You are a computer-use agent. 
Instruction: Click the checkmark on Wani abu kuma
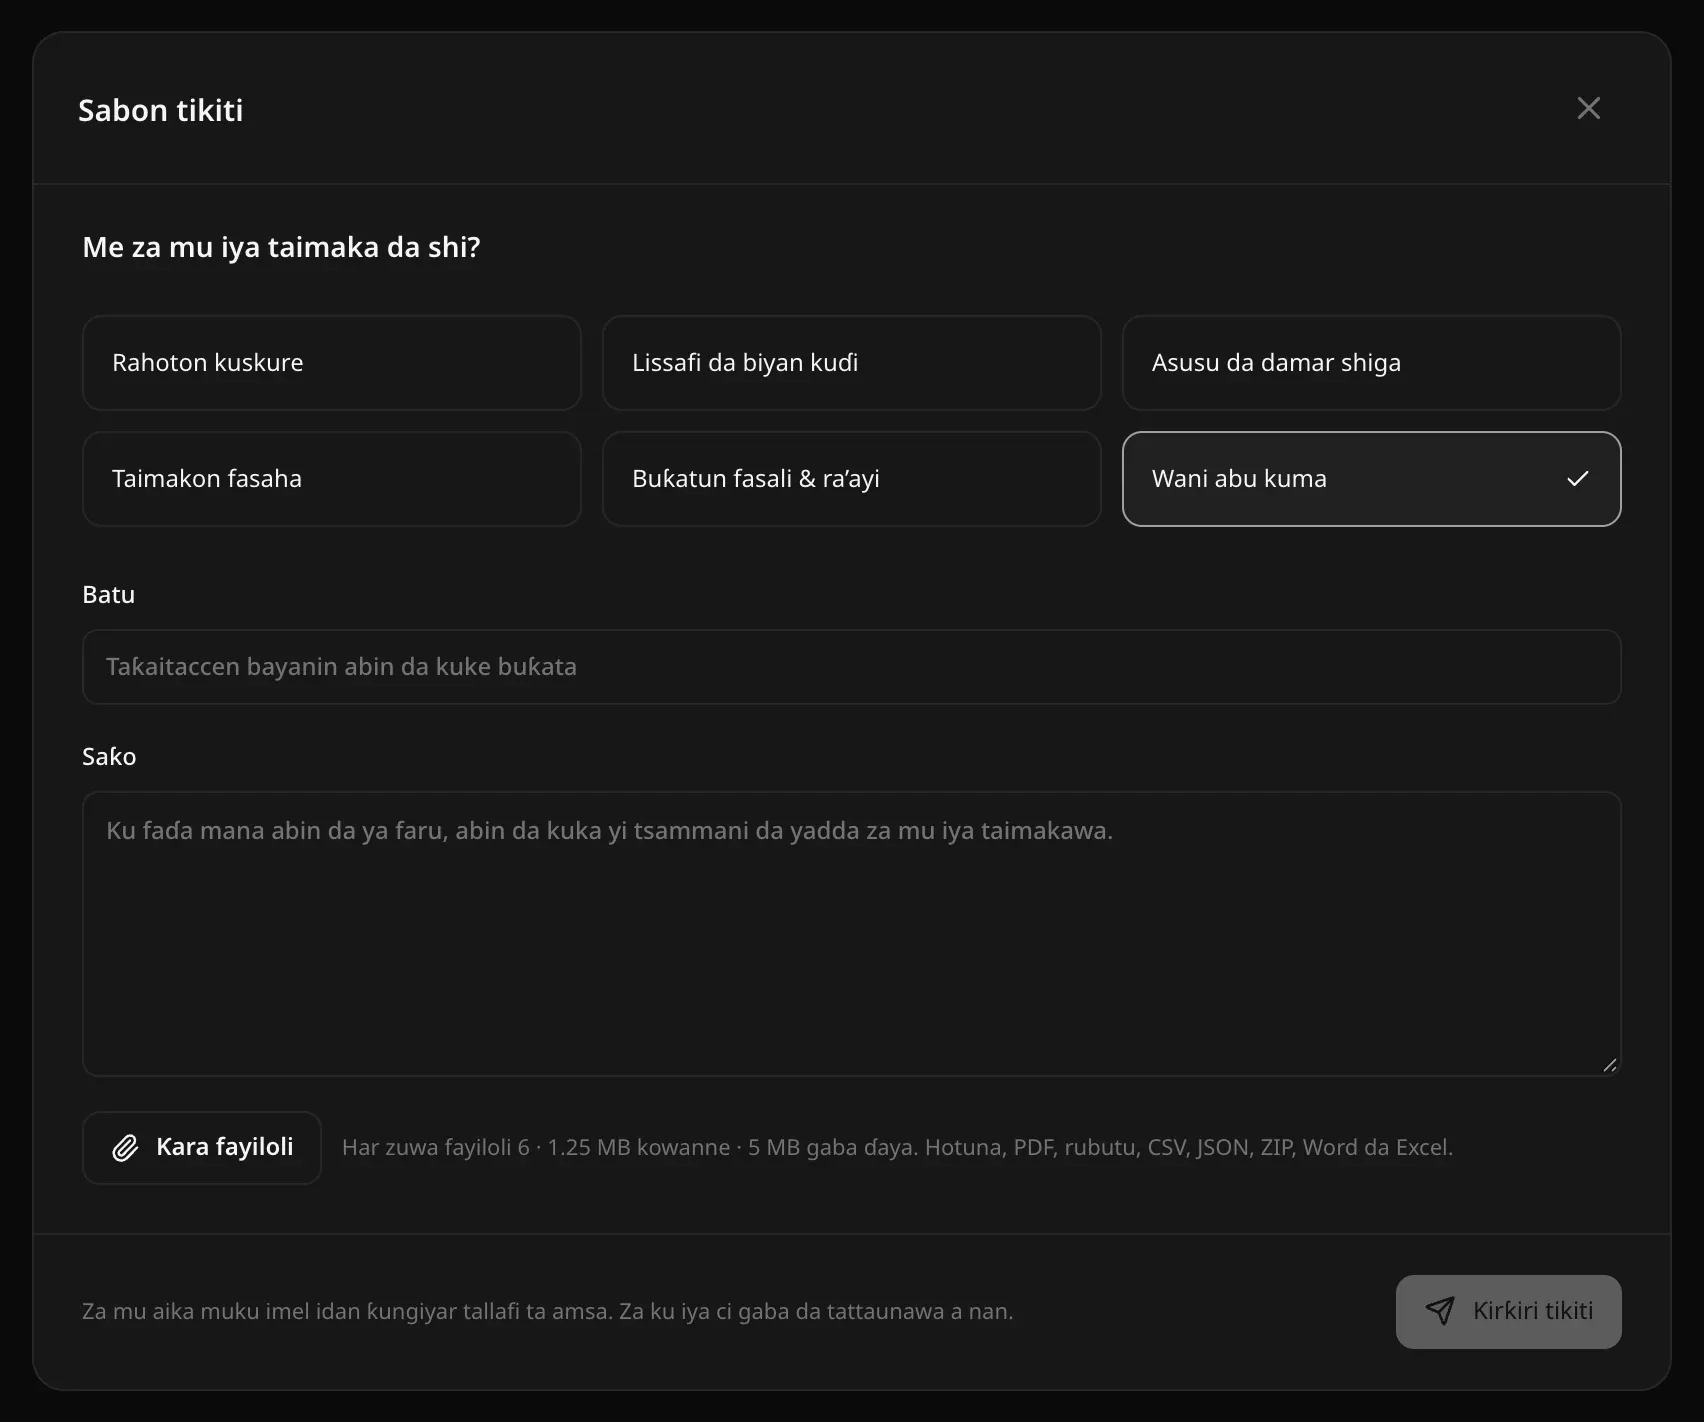click(x=1578, y=479)
